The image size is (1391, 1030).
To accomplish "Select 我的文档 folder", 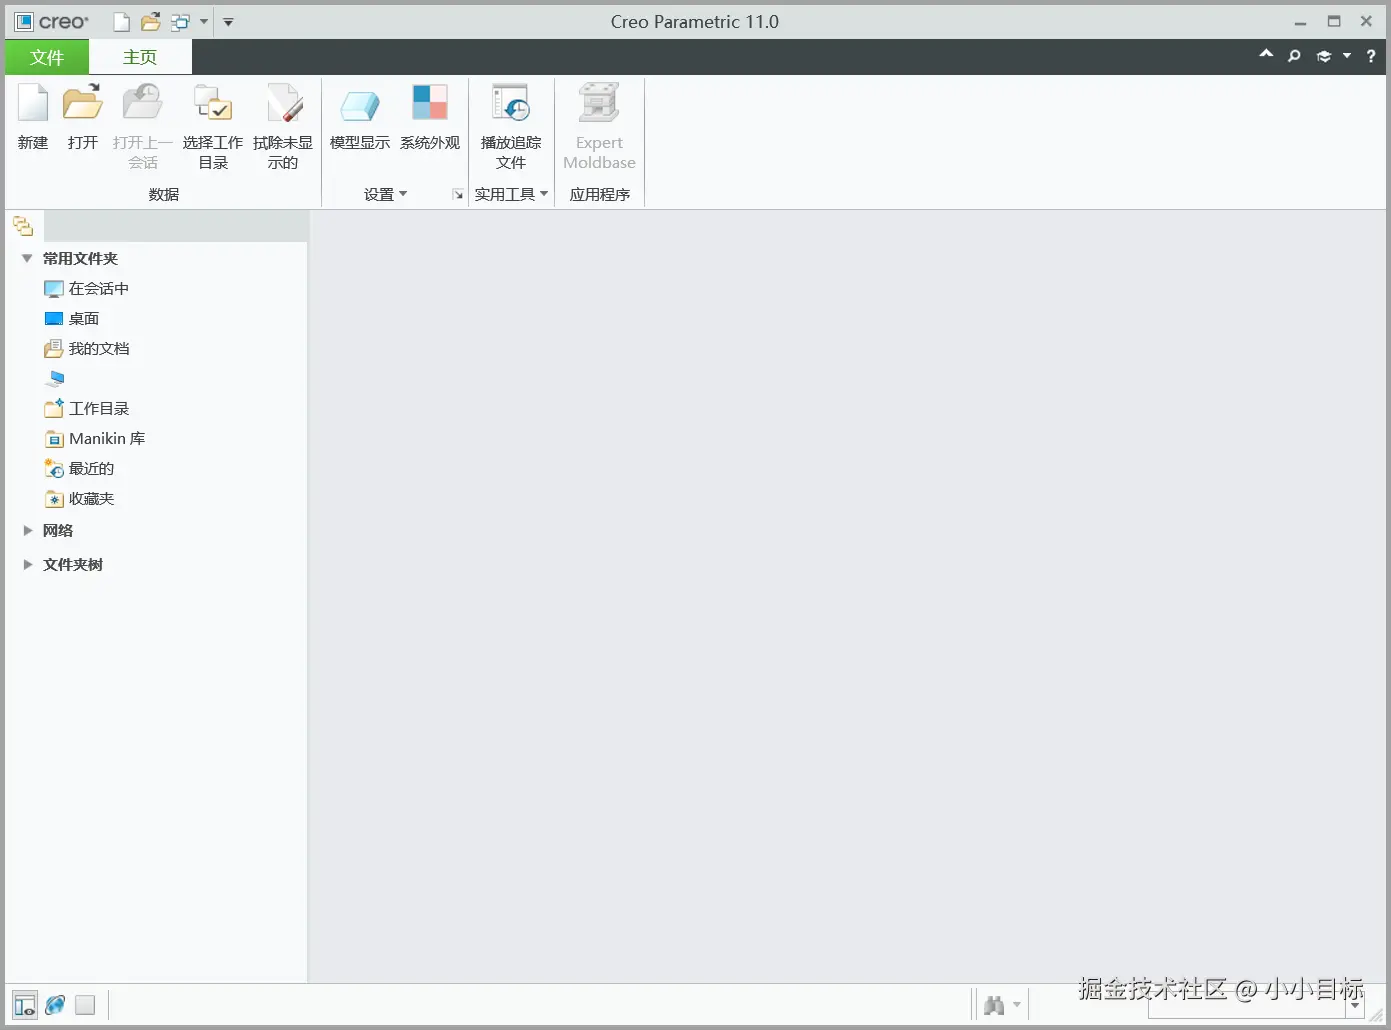I will point(87,349).
